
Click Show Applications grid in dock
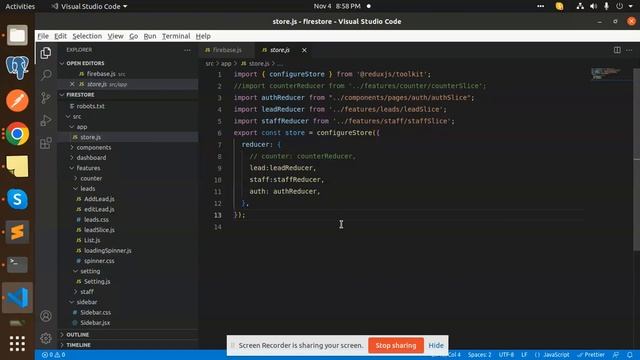coord(17,344)
